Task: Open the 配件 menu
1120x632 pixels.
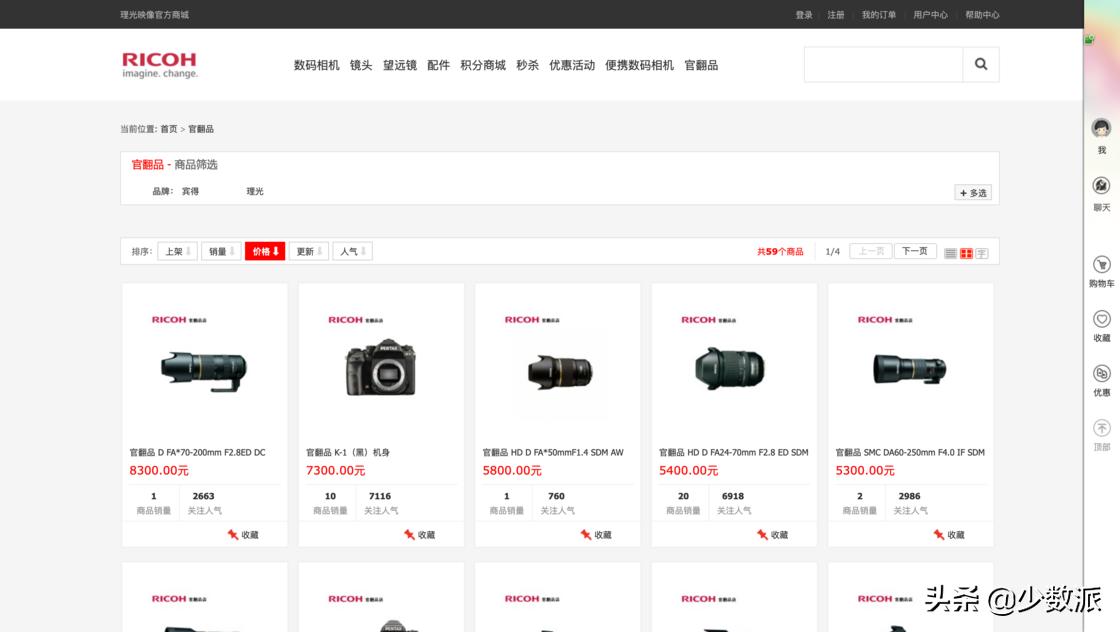Action: pyautogui.click(x=438, y=65)
